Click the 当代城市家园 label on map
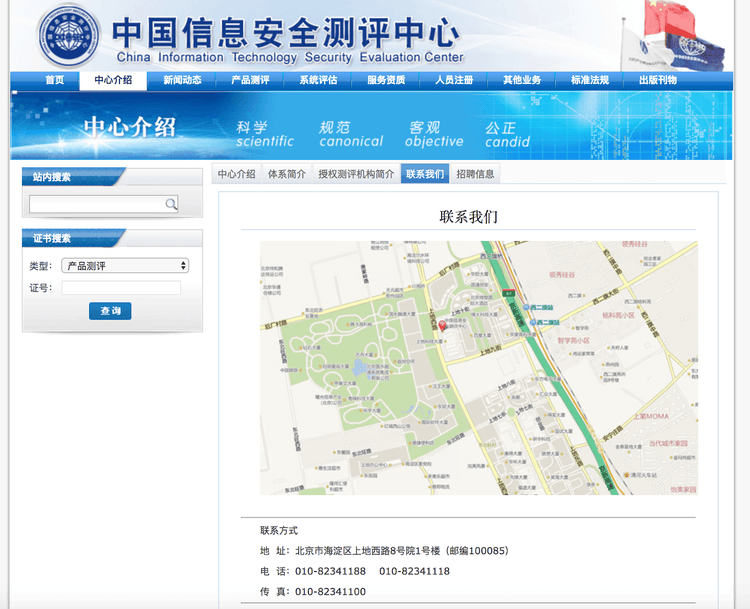 [x=668, y=443]
